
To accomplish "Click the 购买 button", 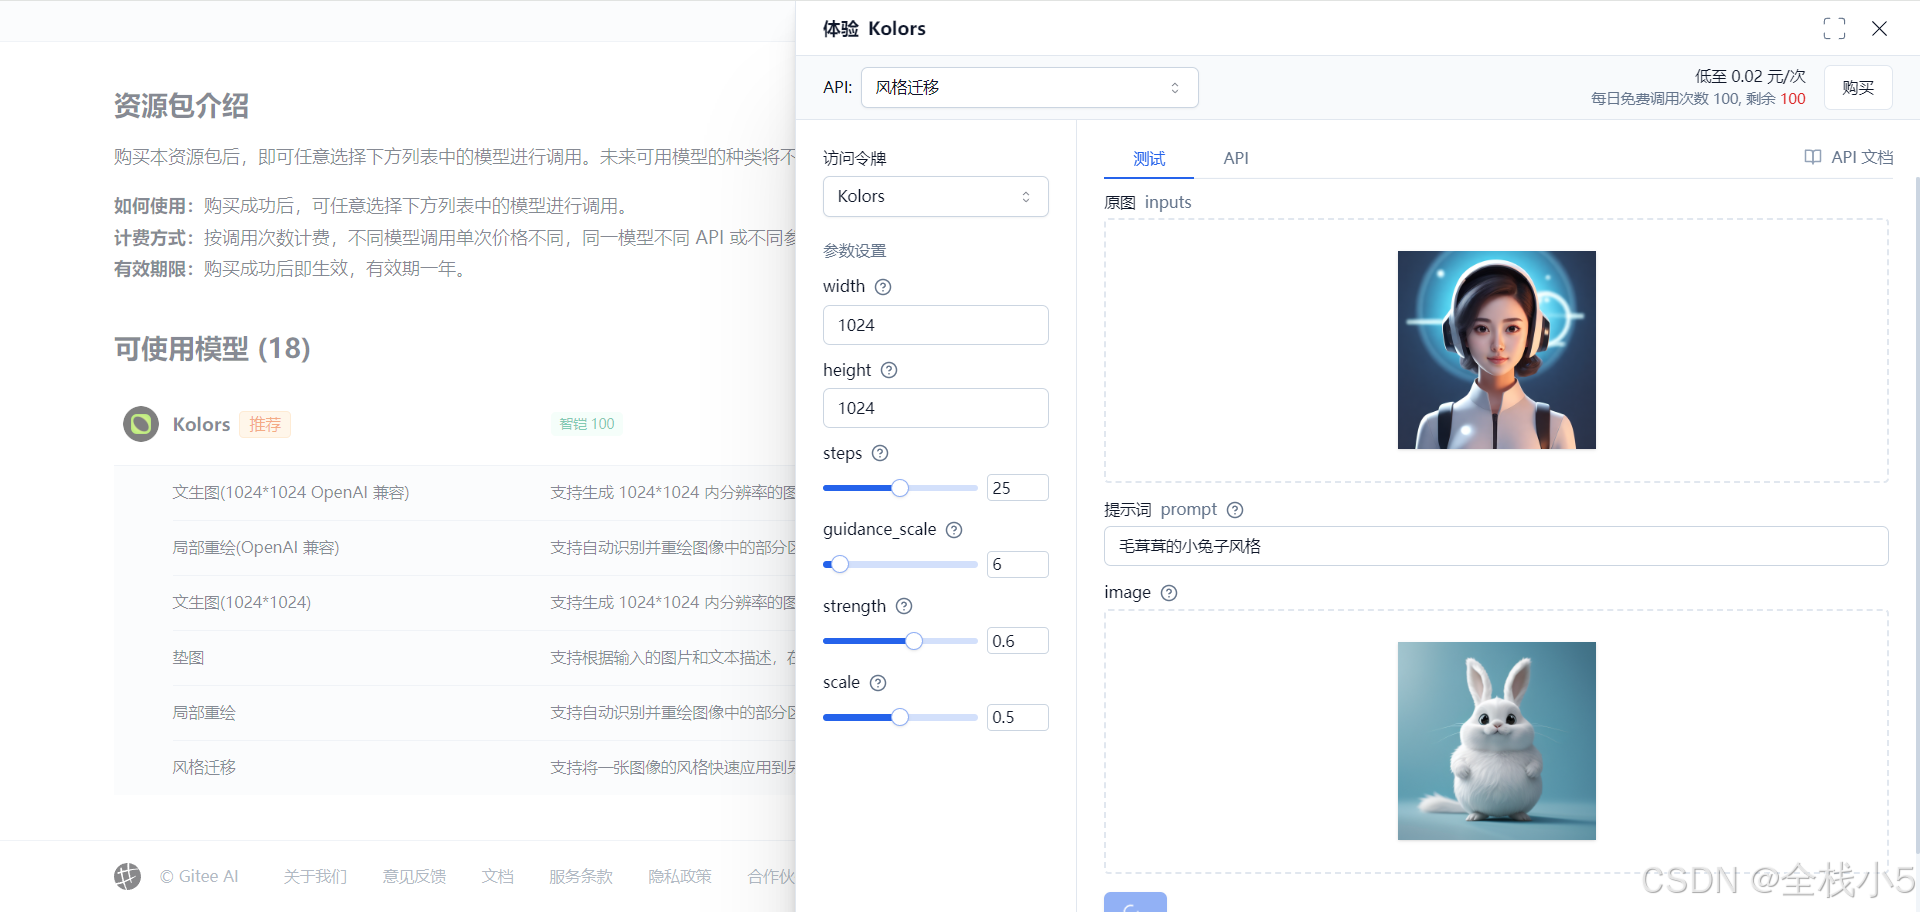I will coord(1858,88).
